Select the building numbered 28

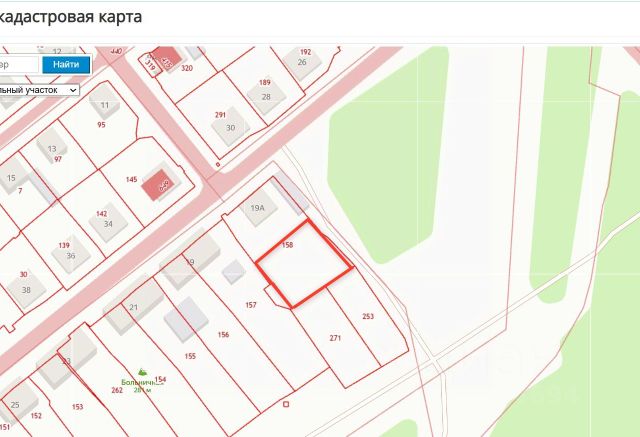point(266,96)
